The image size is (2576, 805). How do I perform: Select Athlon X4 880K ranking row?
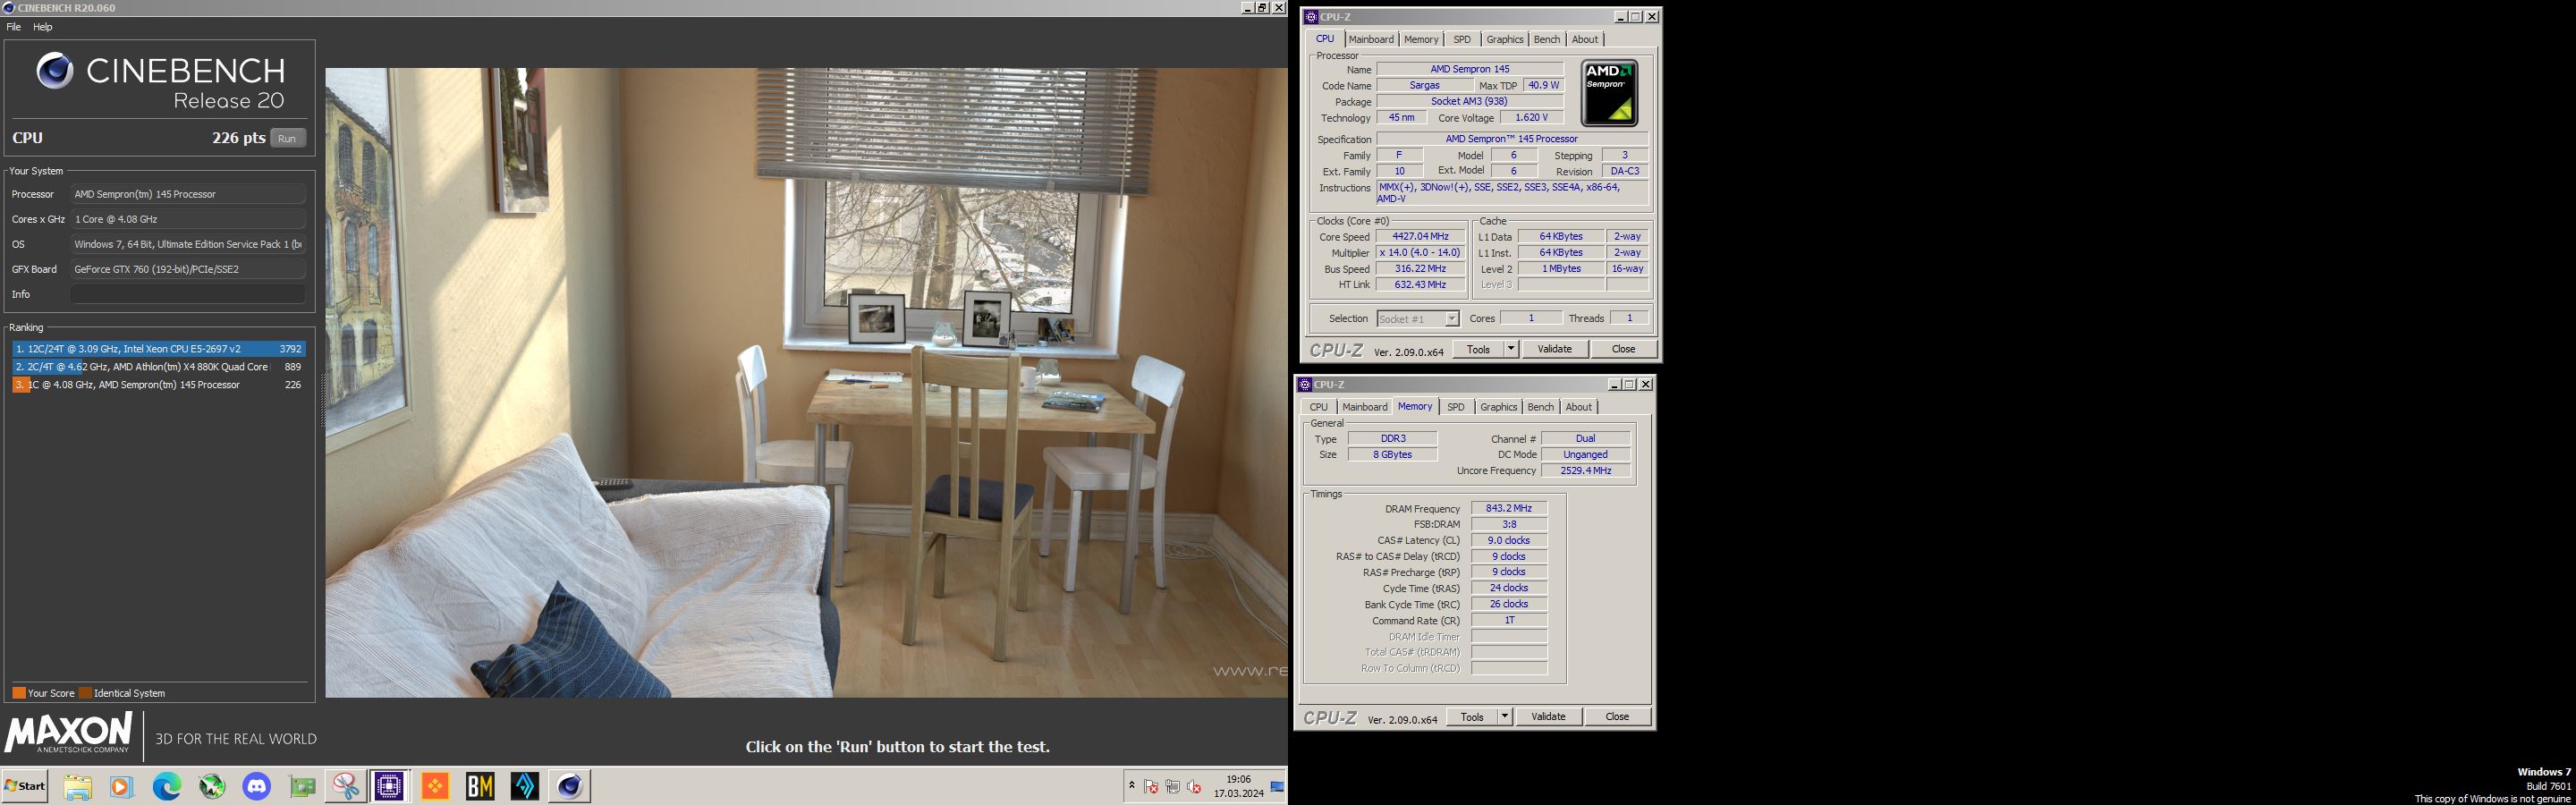pos(159,367)
